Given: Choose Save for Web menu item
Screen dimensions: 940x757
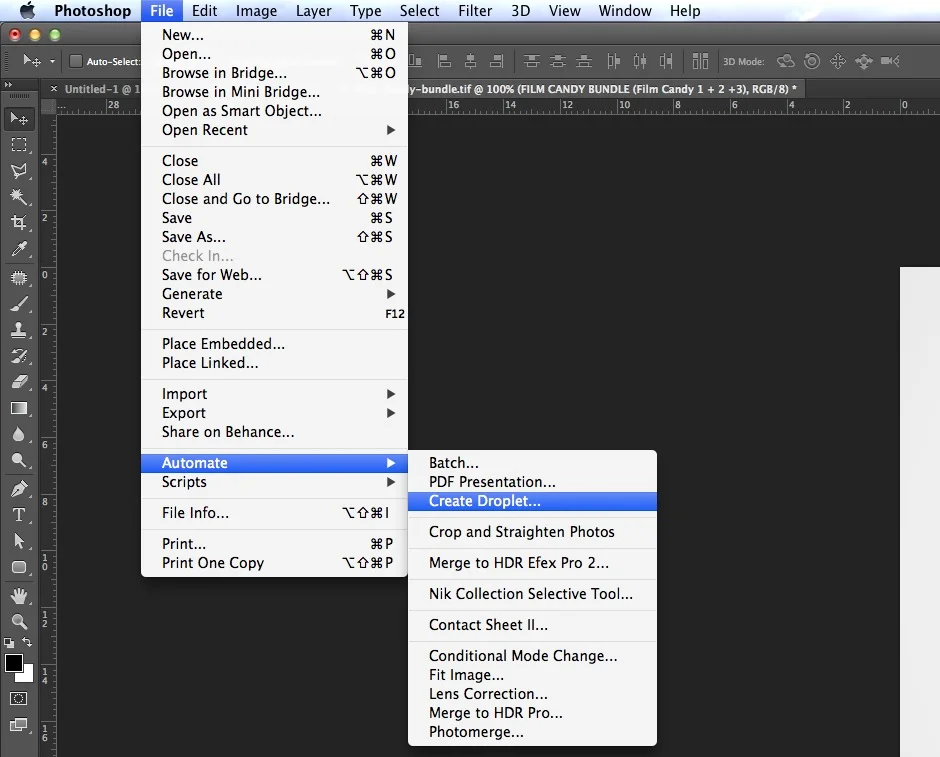Looking at the screenshot, I should [x=274, y=275].
